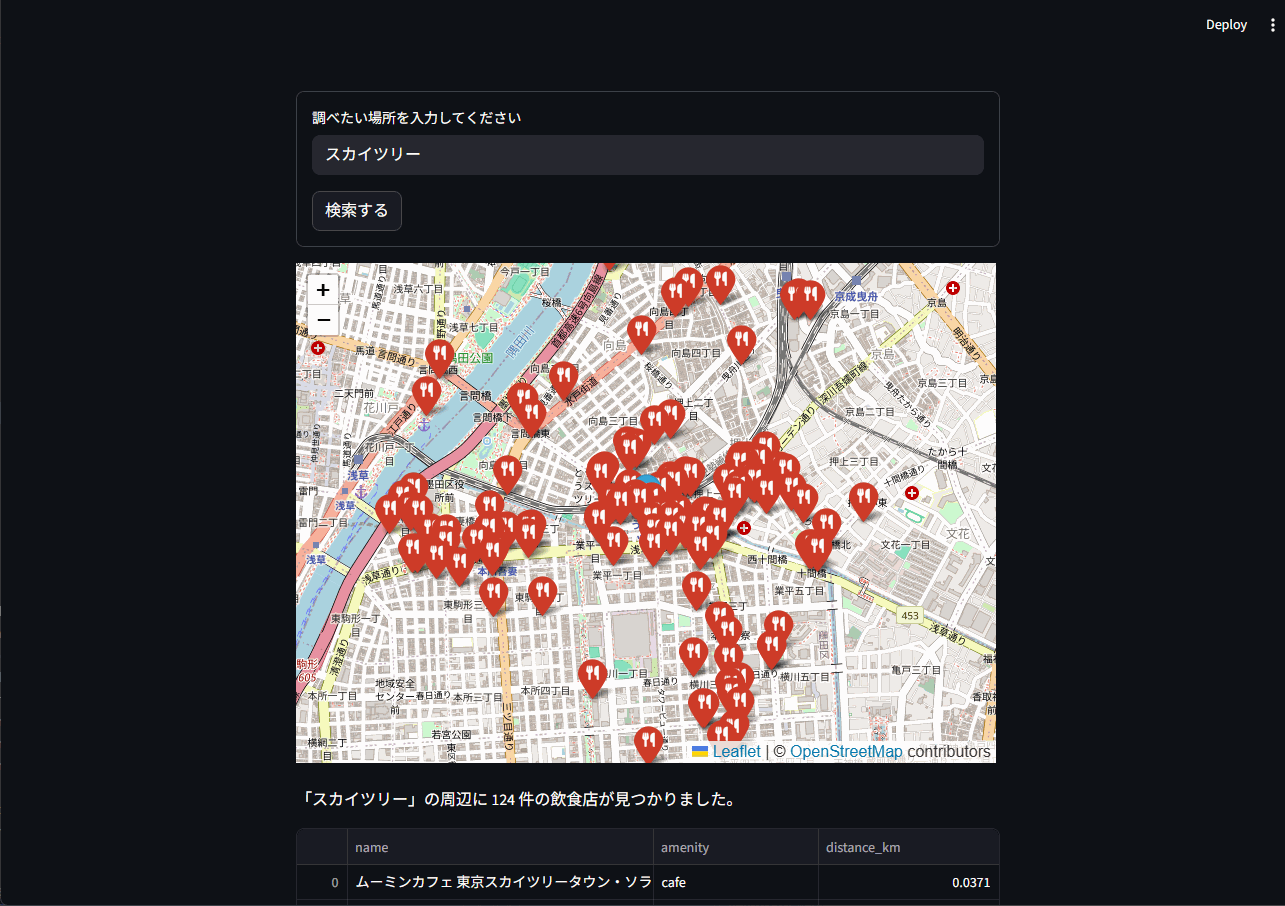Zoom in the map with plus button
The image size is (1285, 906).
click(x=323, y=290)
